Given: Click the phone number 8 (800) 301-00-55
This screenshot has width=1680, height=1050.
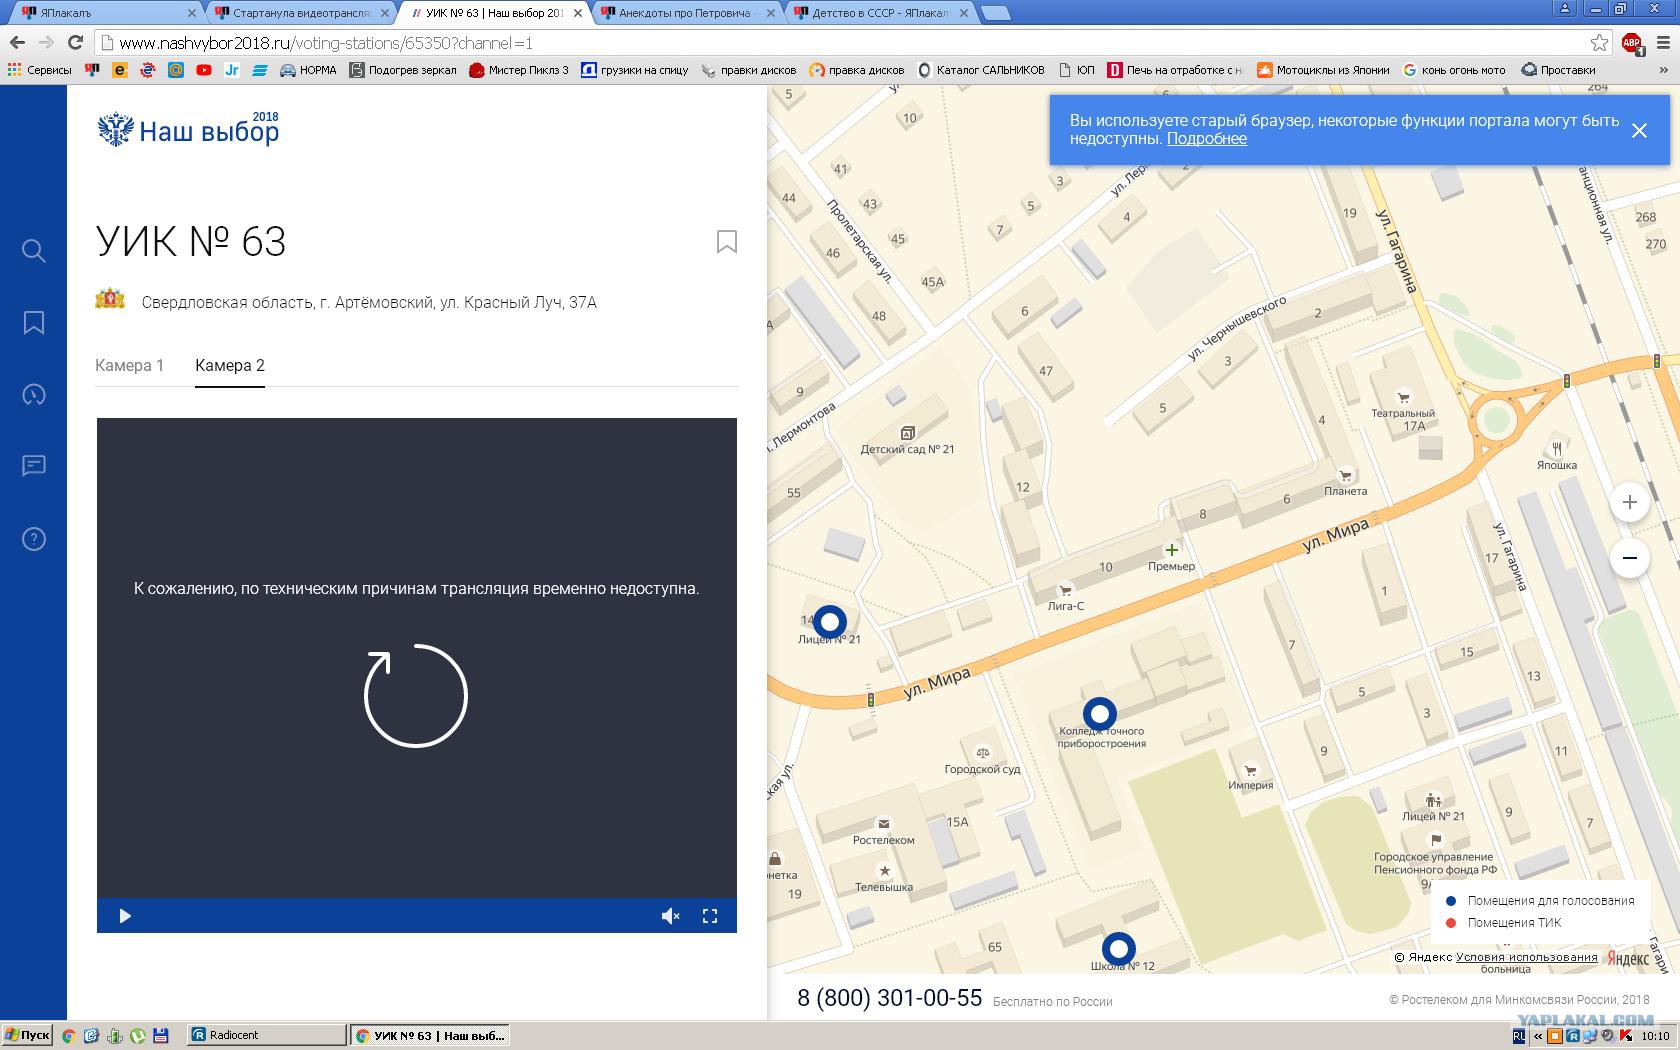Looking at the screenshot, I should click(x=890, y=998).
